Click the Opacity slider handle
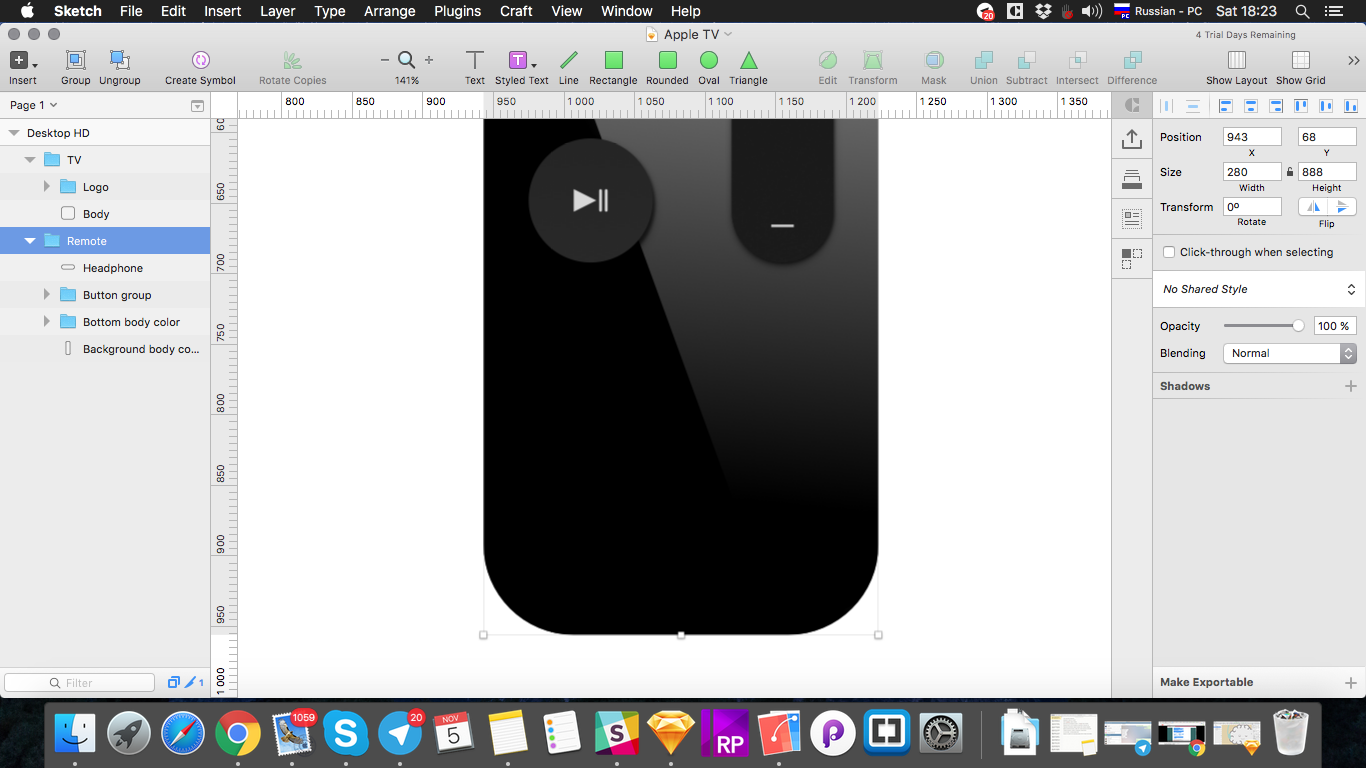The width and height of the screenshot is (1366, 768). pyautogui.click(x=1298, y=326)
